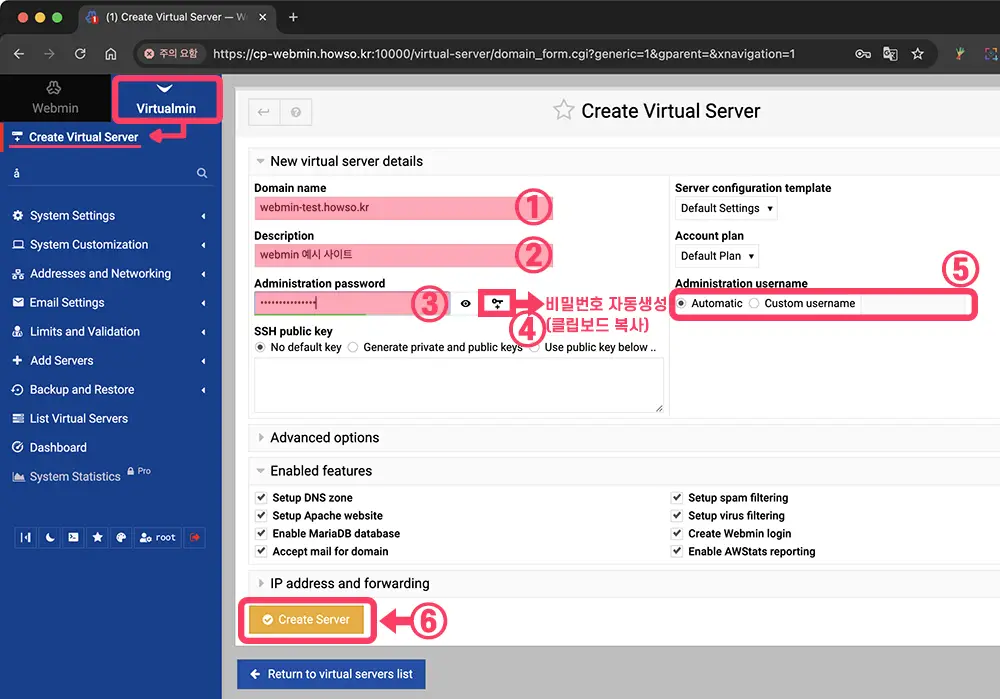The height and width of the screenshot is (699, 1000).
Task: Click browser forward arrow
Action: click(x=49, y=54)
